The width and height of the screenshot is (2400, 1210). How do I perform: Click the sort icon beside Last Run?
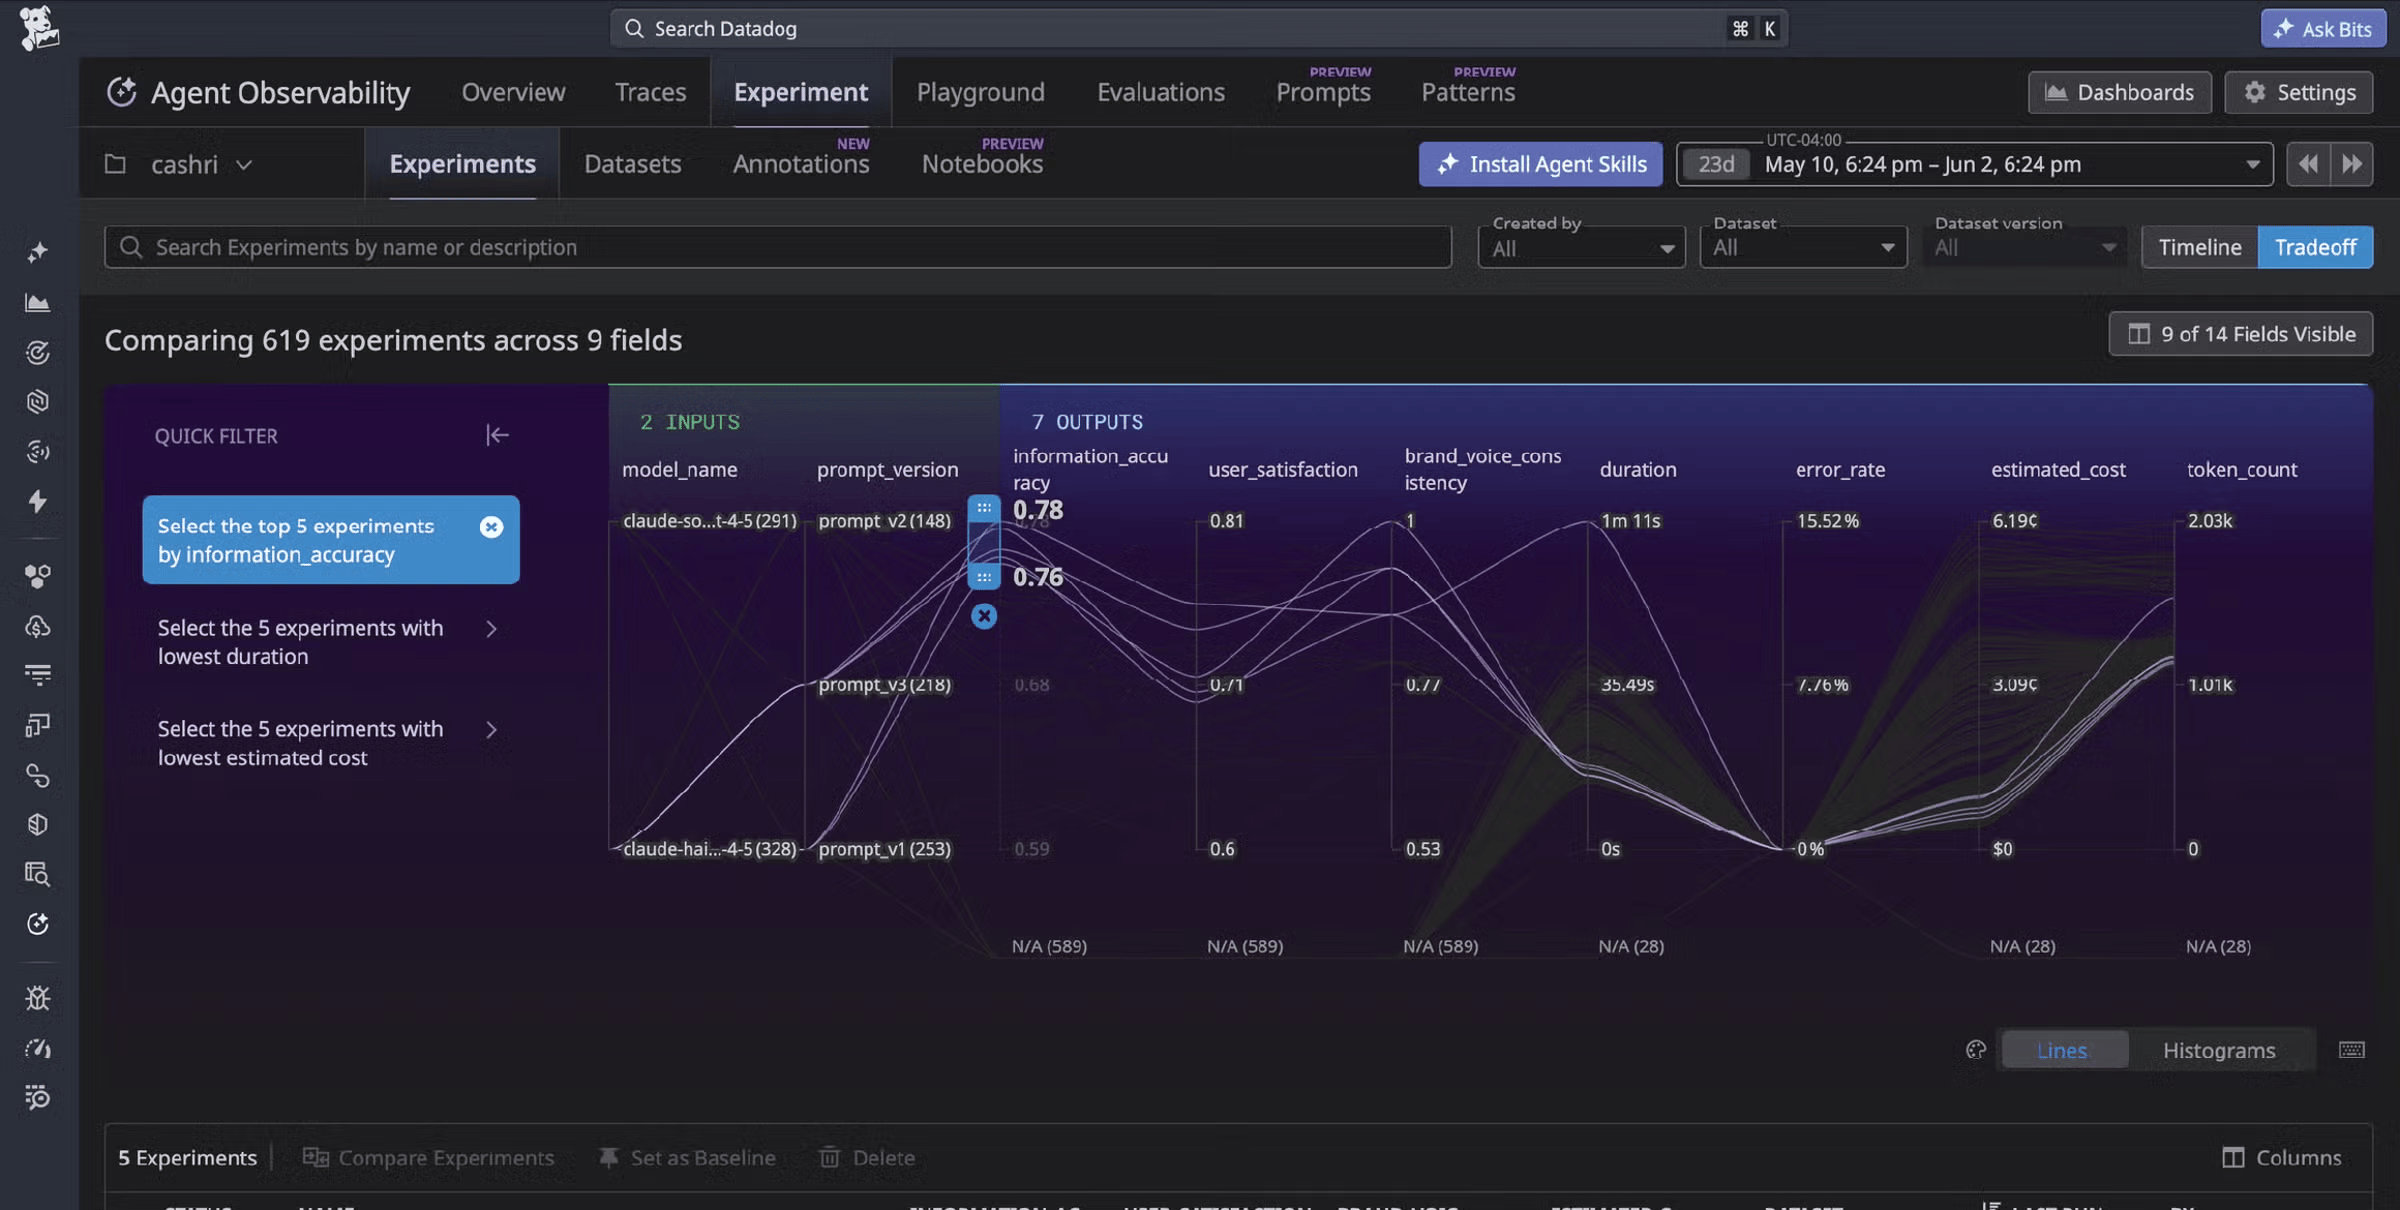tap(1991, 1204)
